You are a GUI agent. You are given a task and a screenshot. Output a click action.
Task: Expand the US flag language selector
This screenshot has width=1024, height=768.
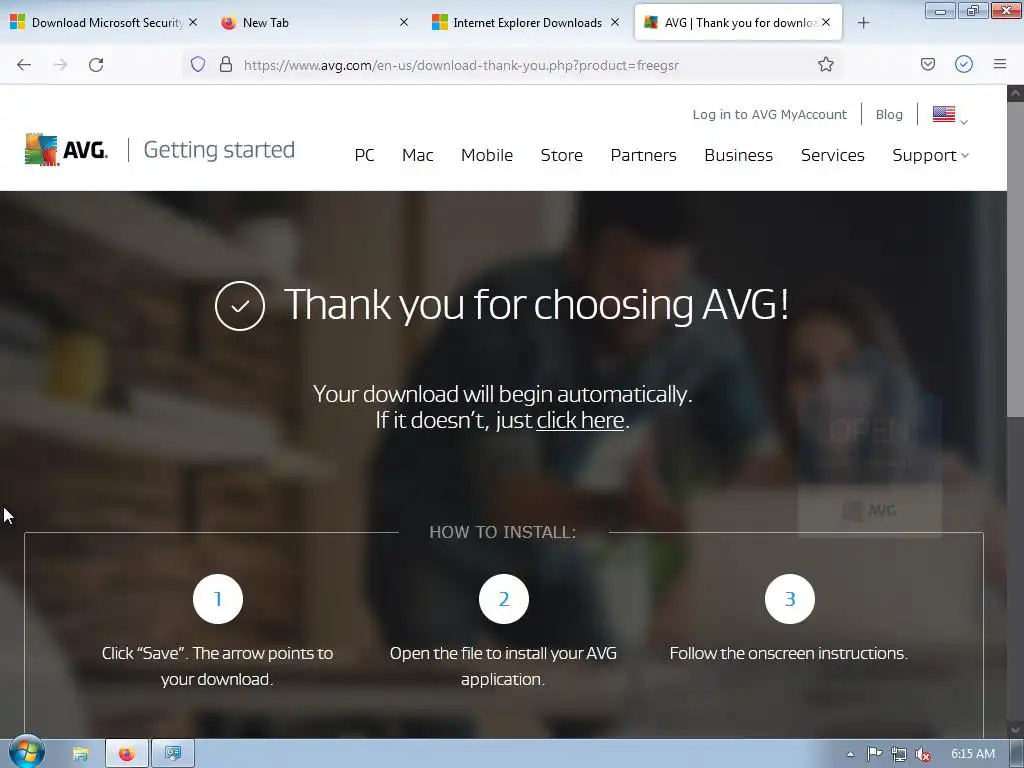[x=950, y=115]
